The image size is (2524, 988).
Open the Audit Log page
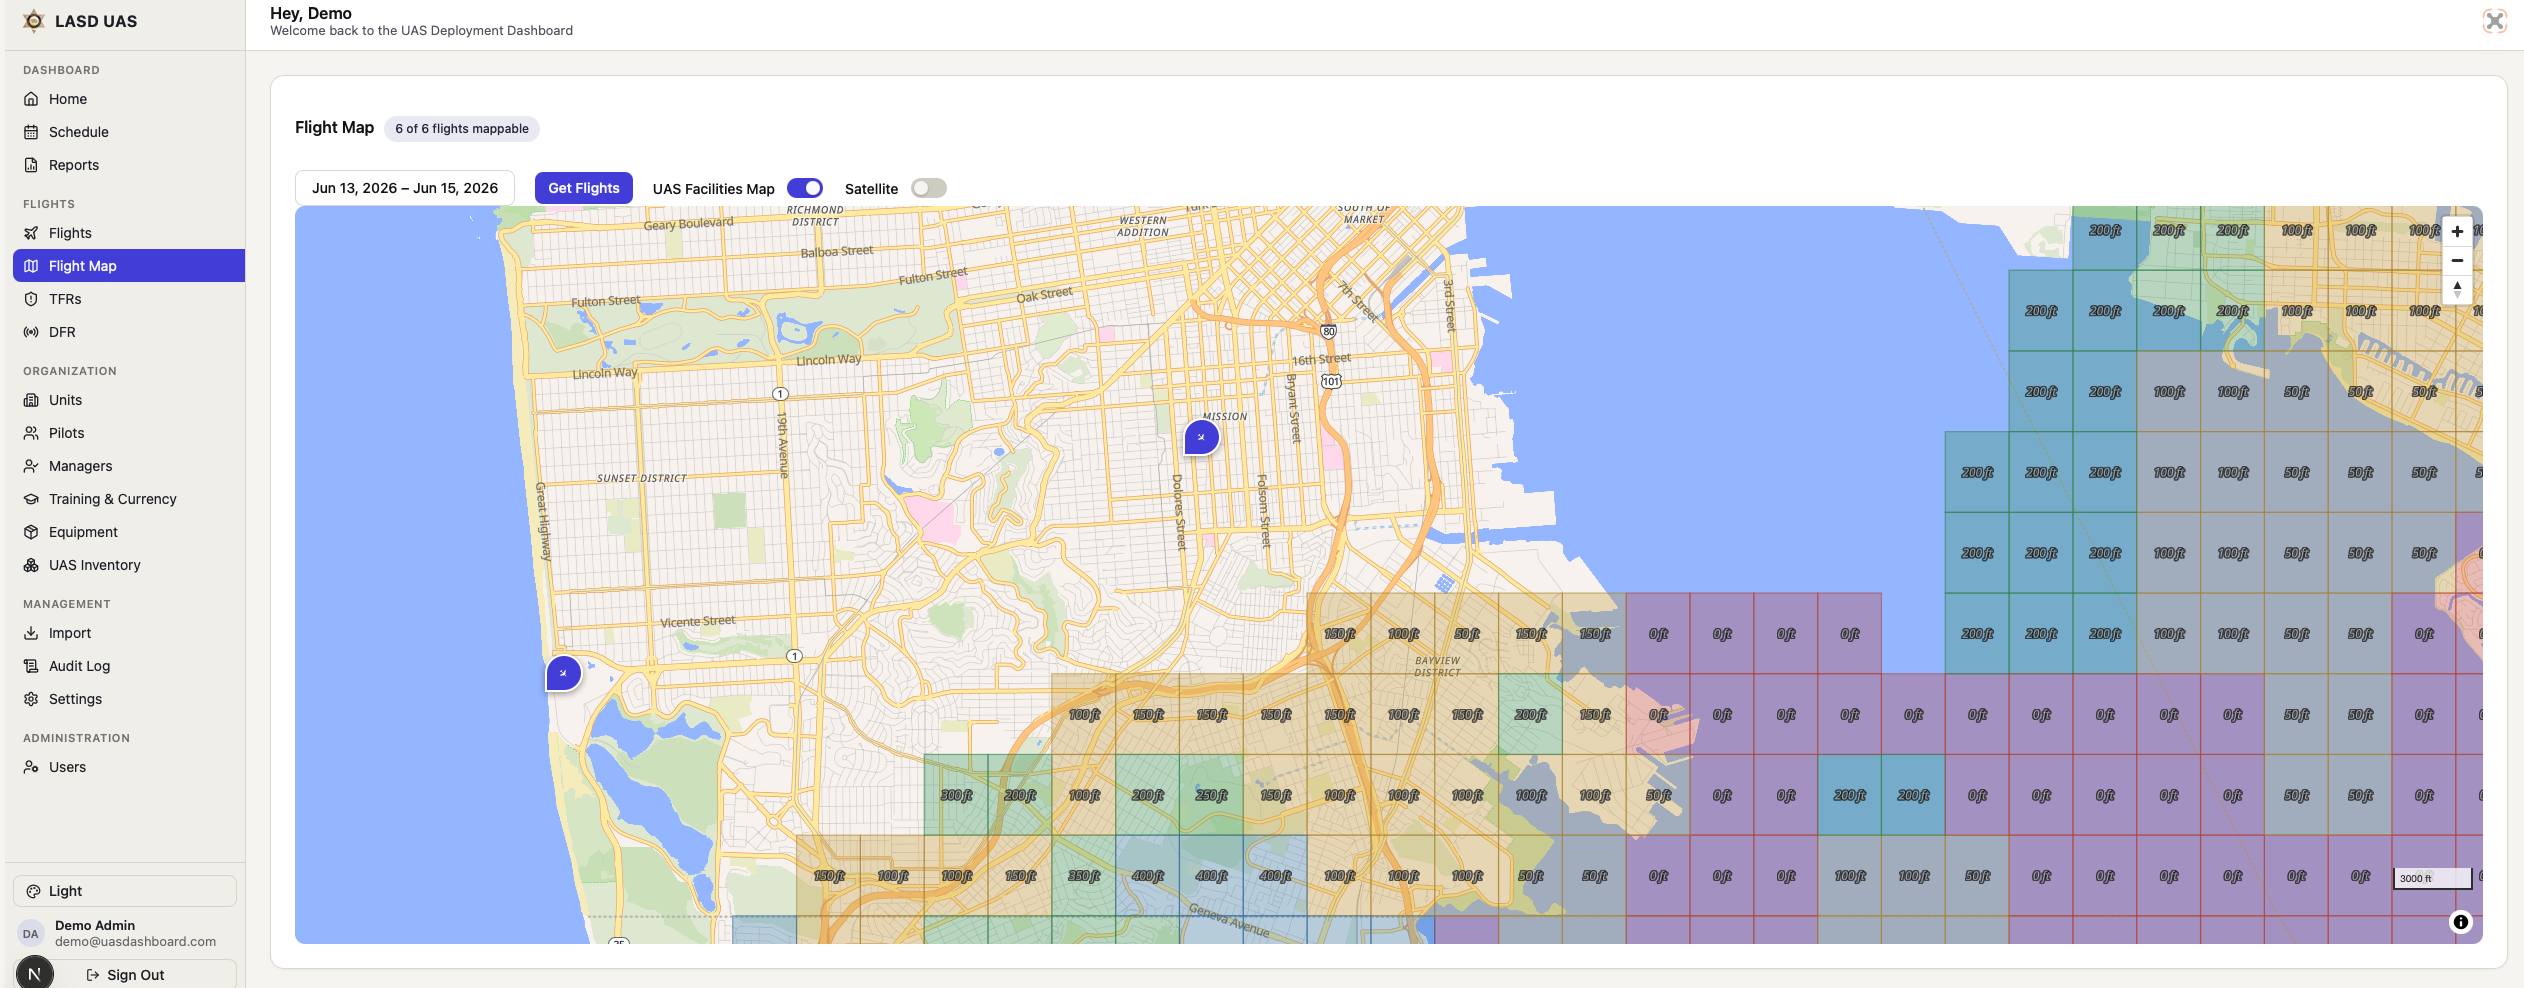click(129, 666)
